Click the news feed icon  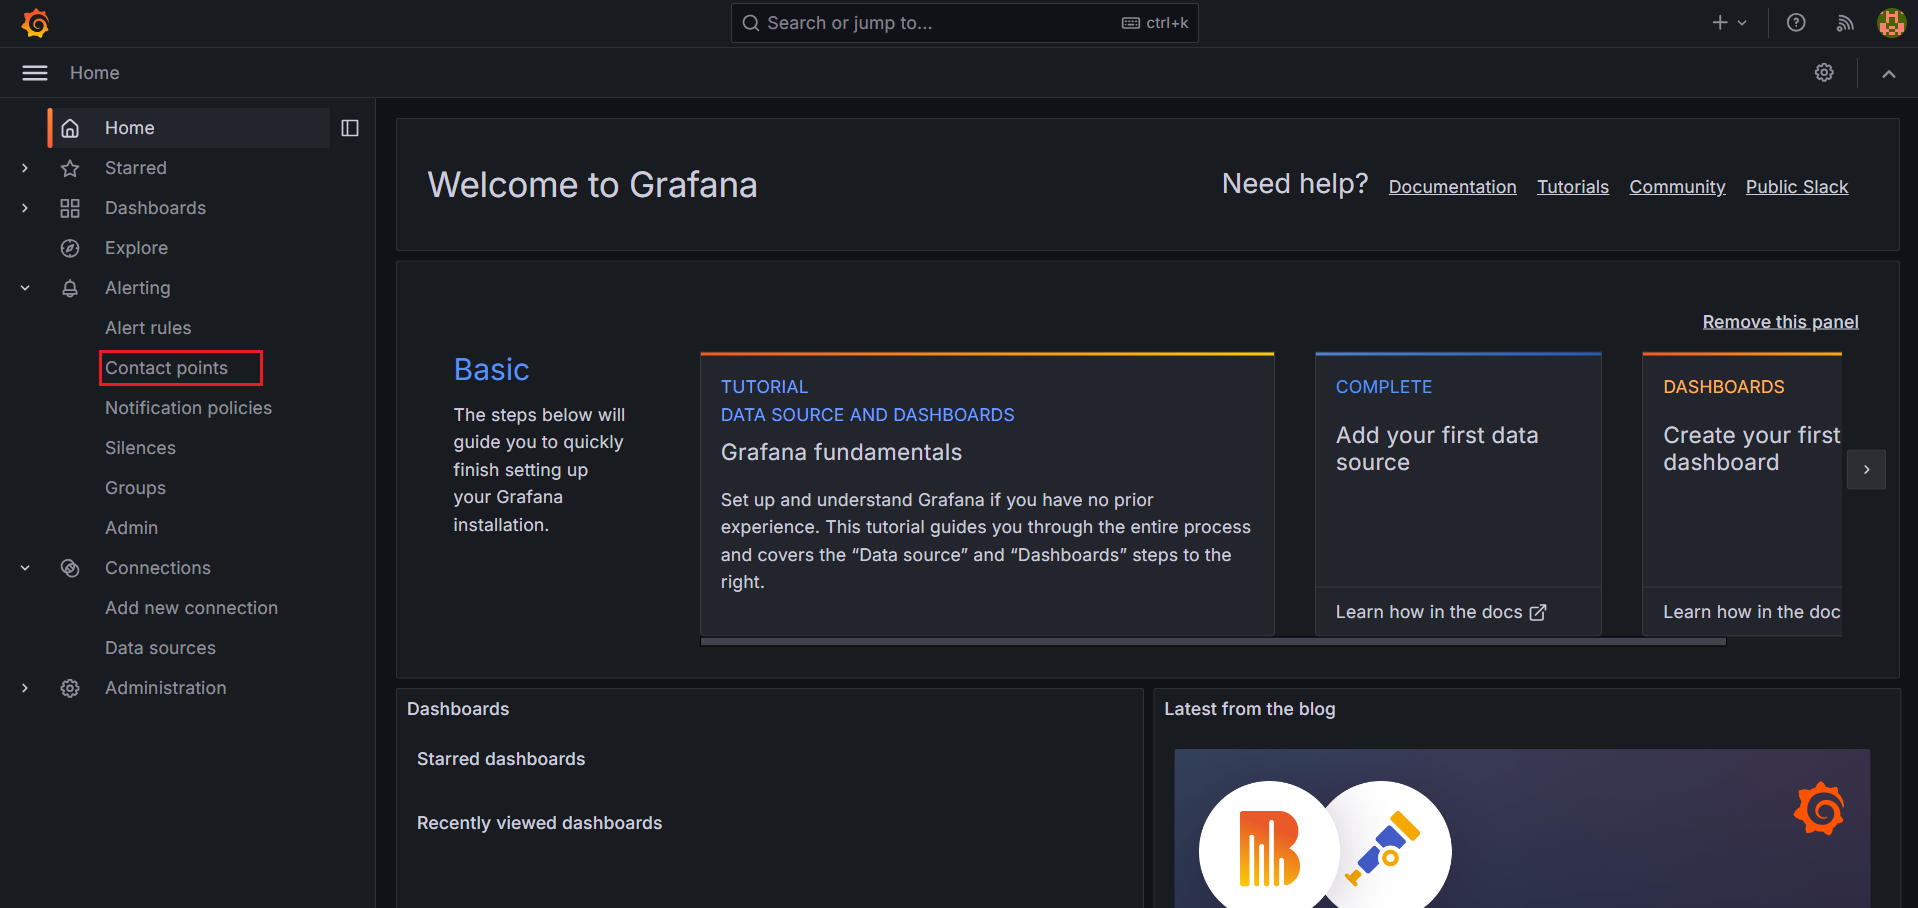click(x=1844, y=22)
